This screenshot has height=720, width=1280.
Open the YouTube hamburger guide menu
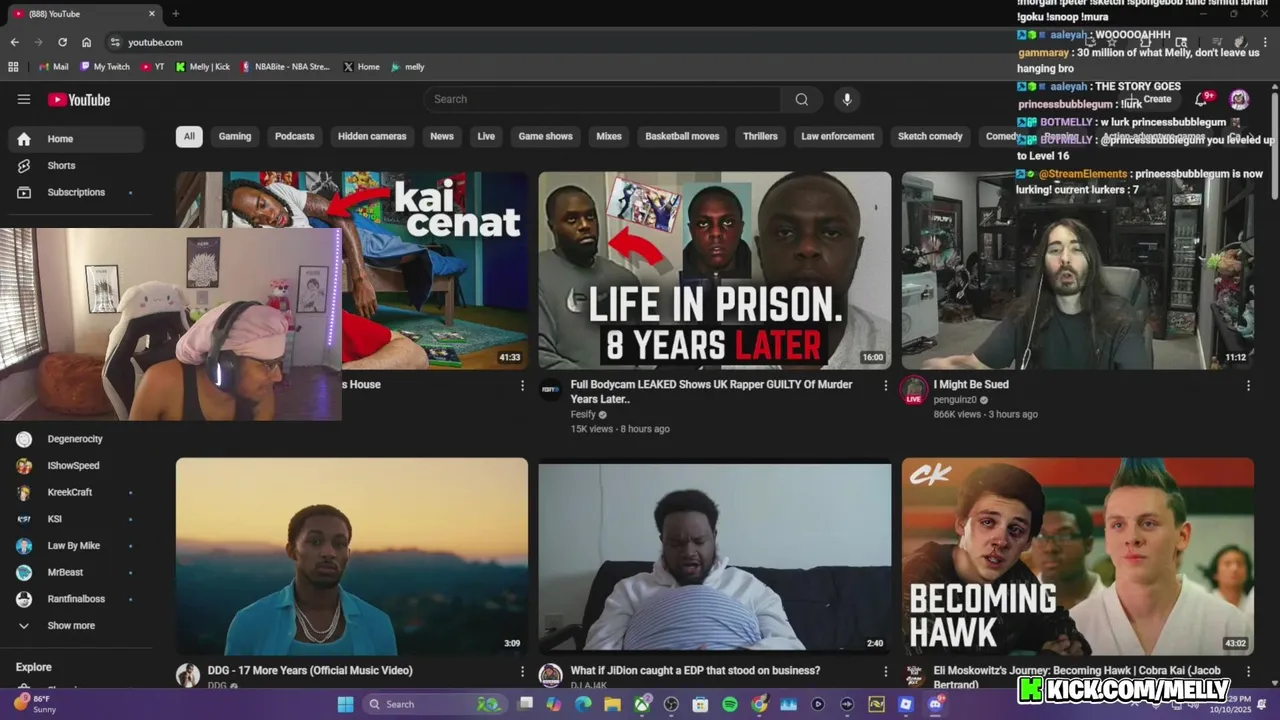coord(24,99)
